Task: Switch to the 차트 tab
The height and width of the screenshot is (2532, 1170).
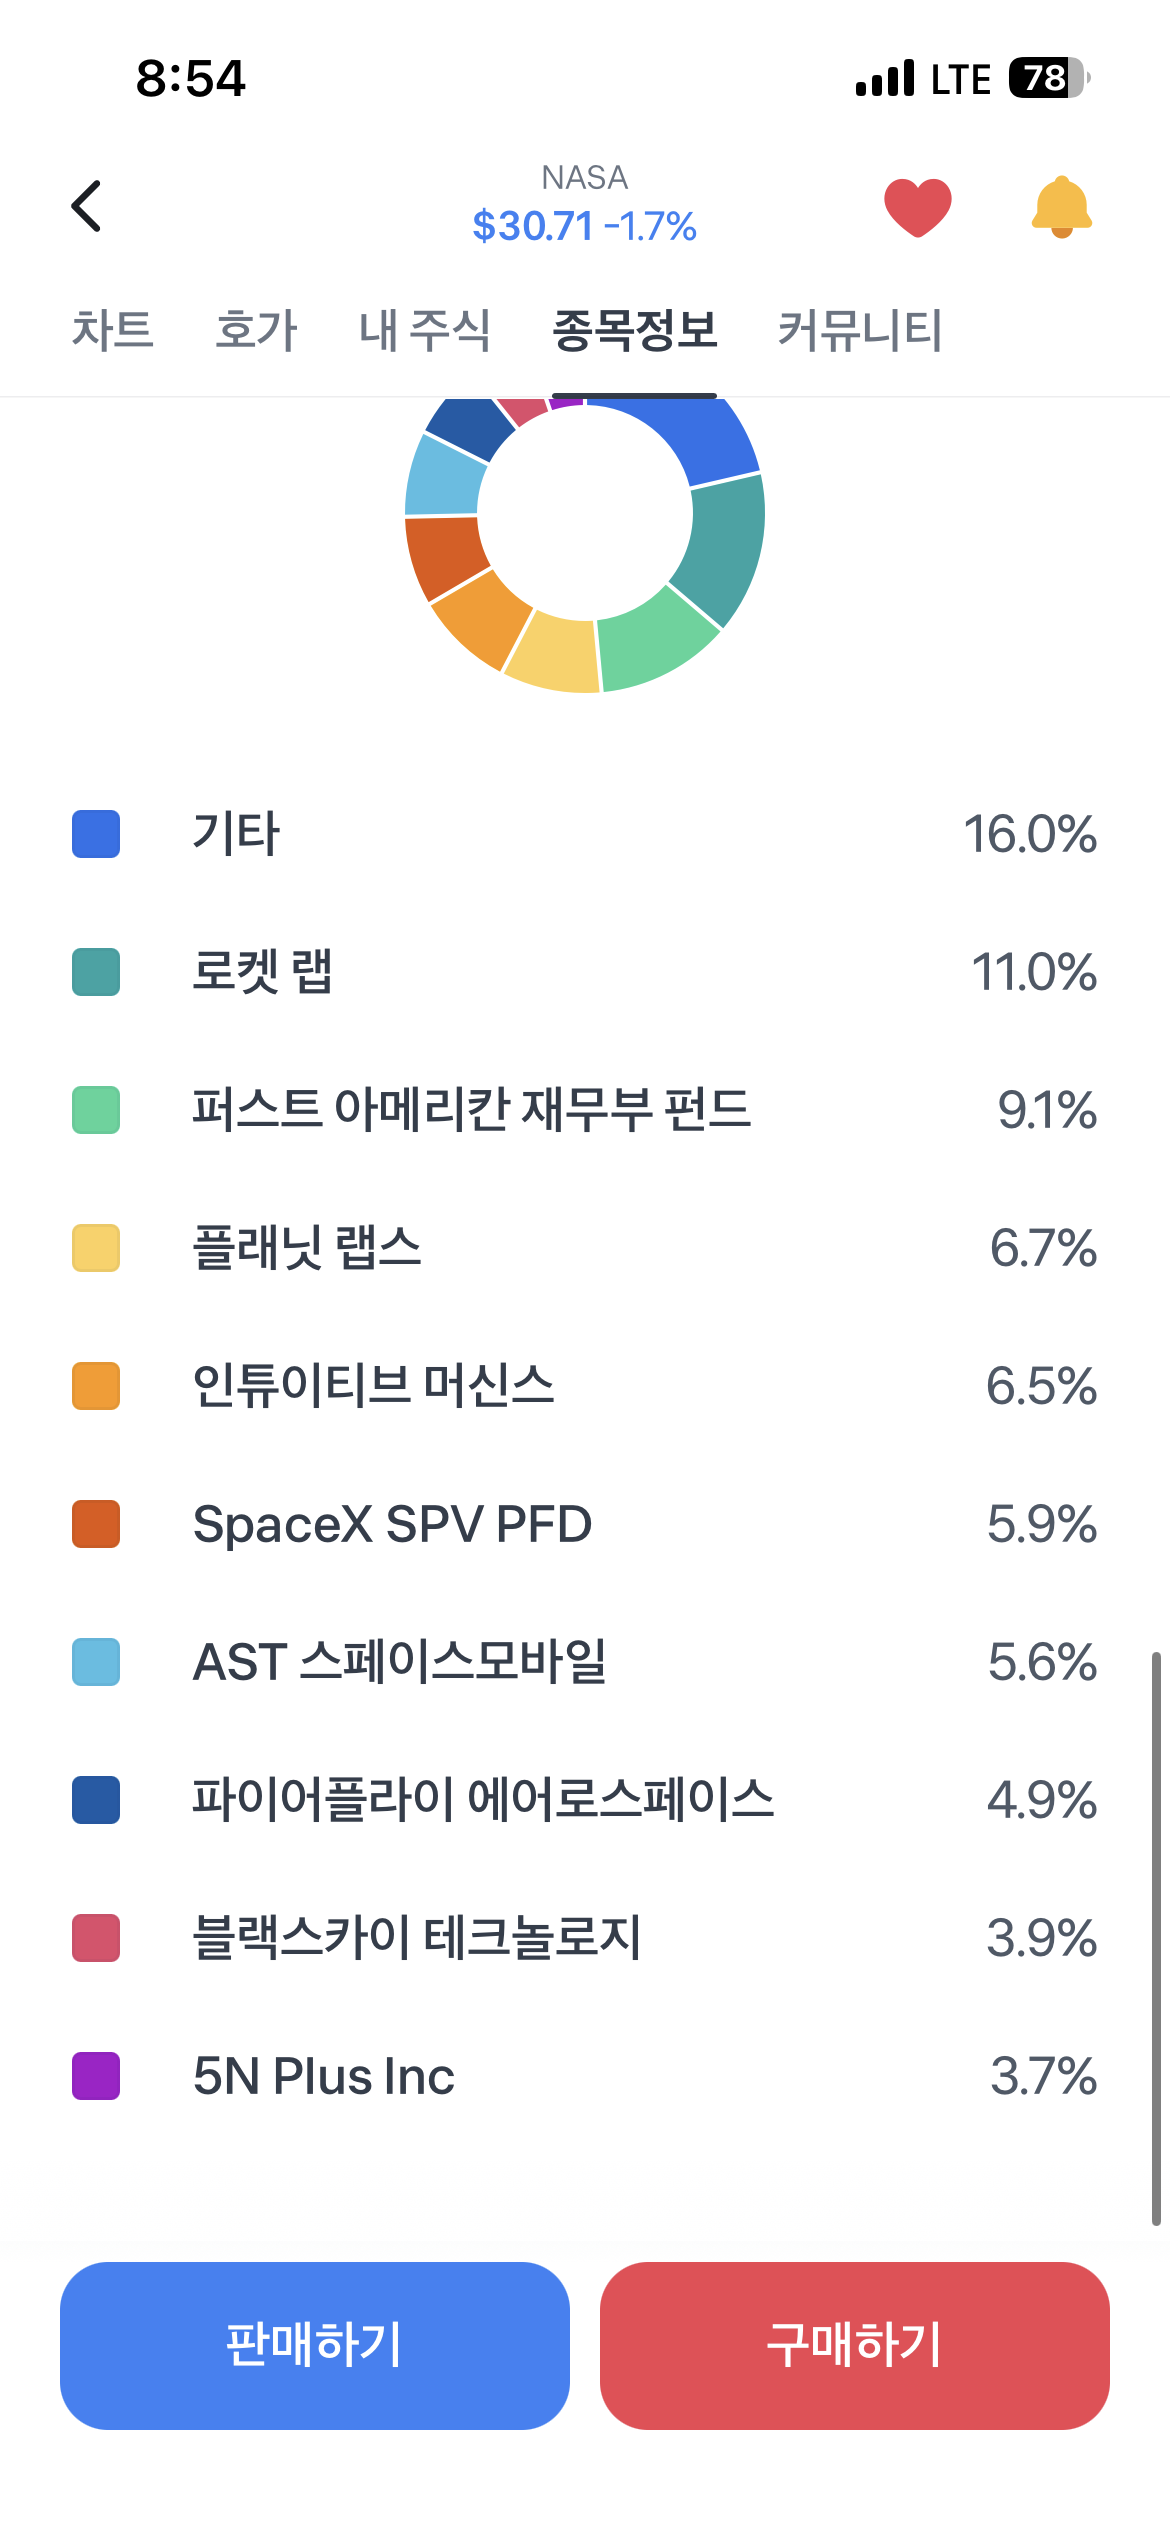Action: pos(112,329)
